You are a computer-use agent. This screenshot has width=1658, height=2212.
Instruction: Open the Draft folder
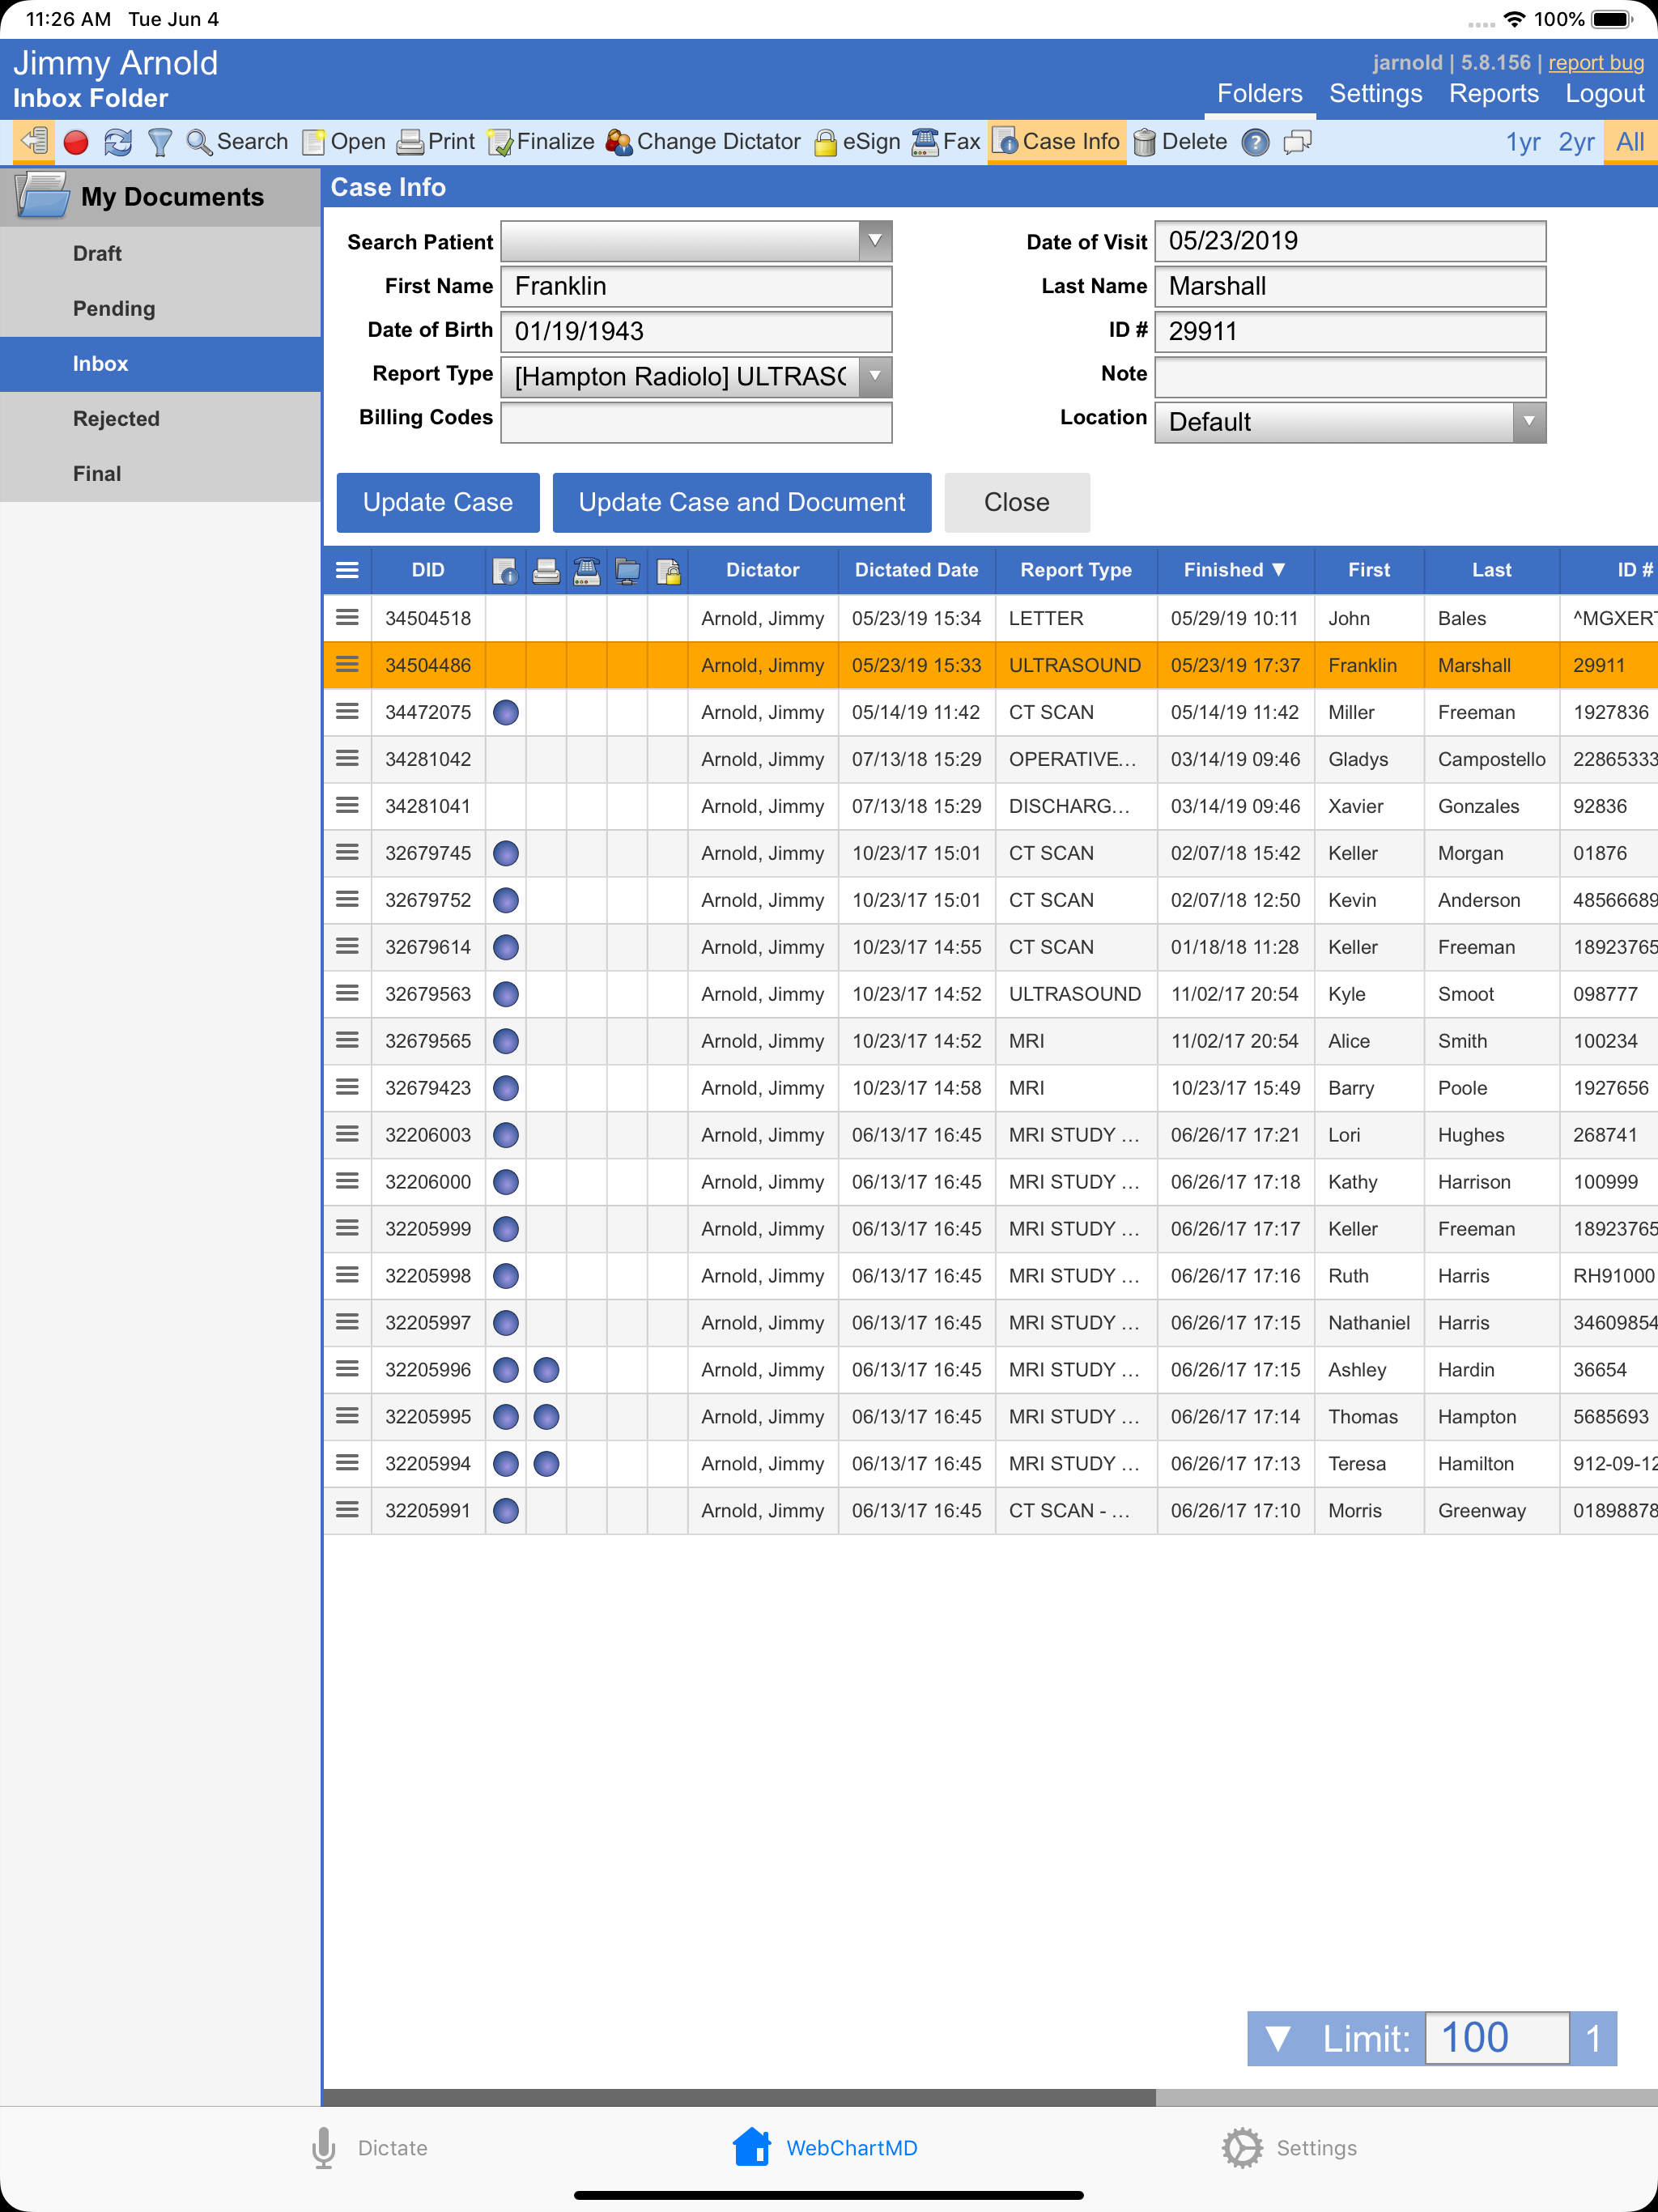click(160, 254)
